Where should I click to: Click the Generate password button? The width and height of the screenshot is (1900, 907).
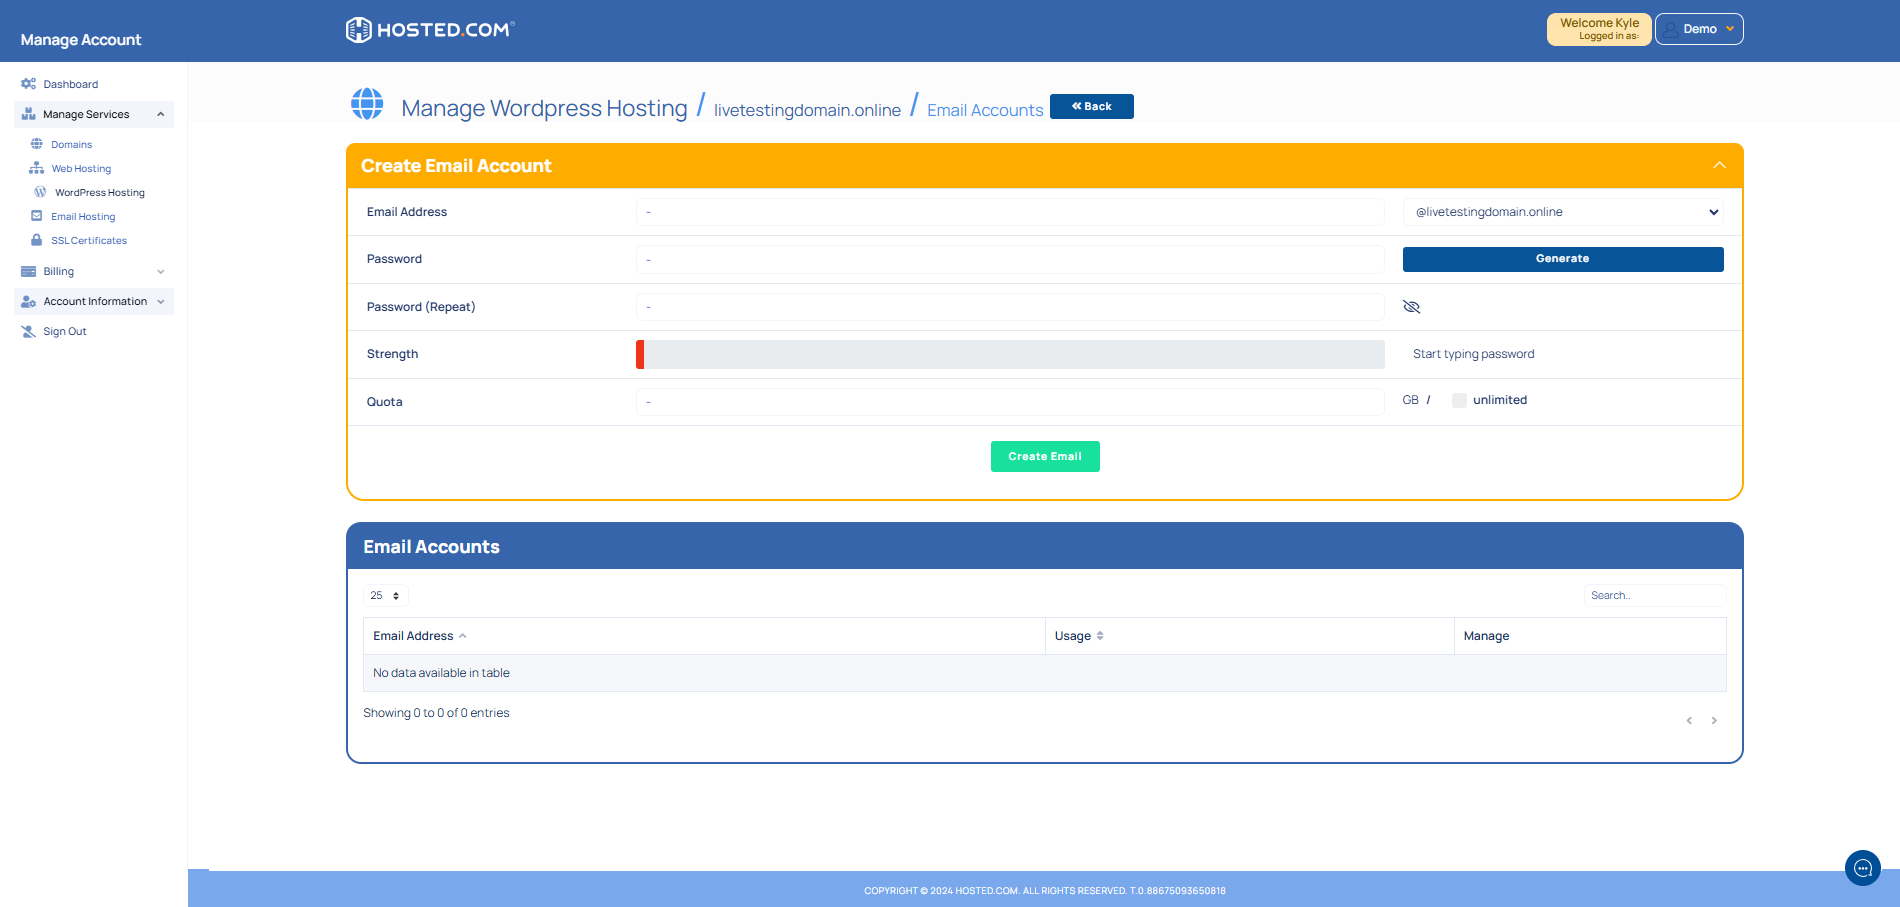pyautogui.click(x=1562, y=259)
